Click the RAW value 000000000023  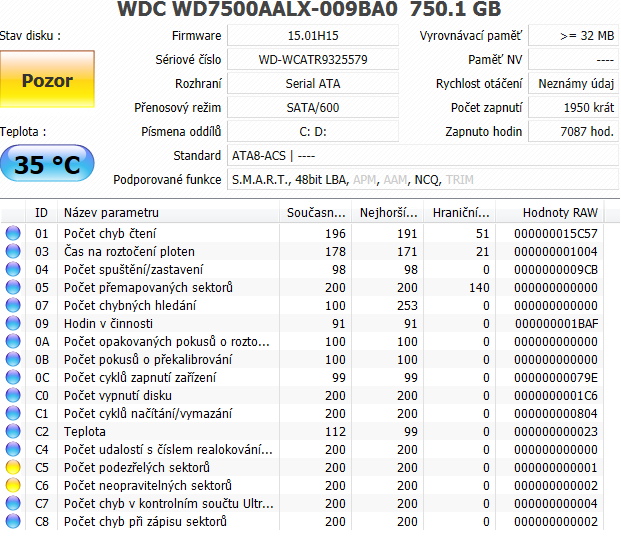point(556,431)
